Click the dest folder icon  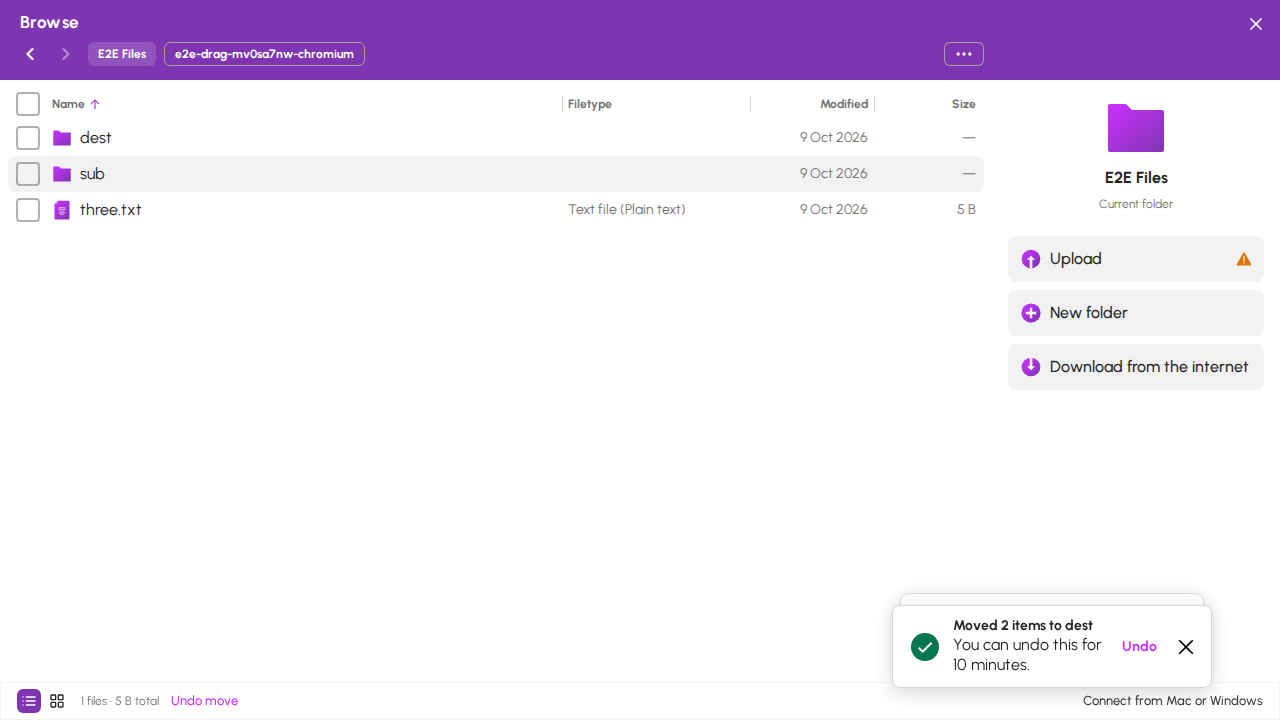tap(62, 138)
